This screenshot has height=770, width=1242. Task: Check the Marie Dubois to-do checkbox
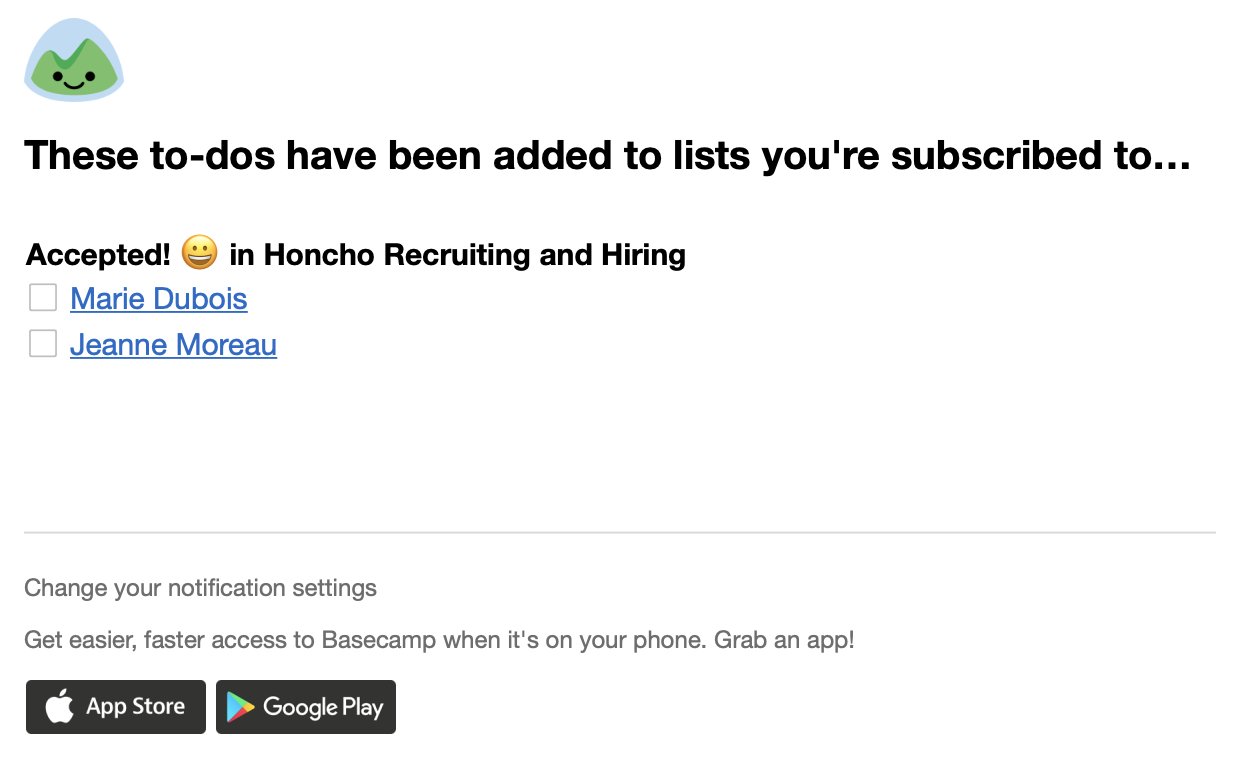(x=43, y=298)
